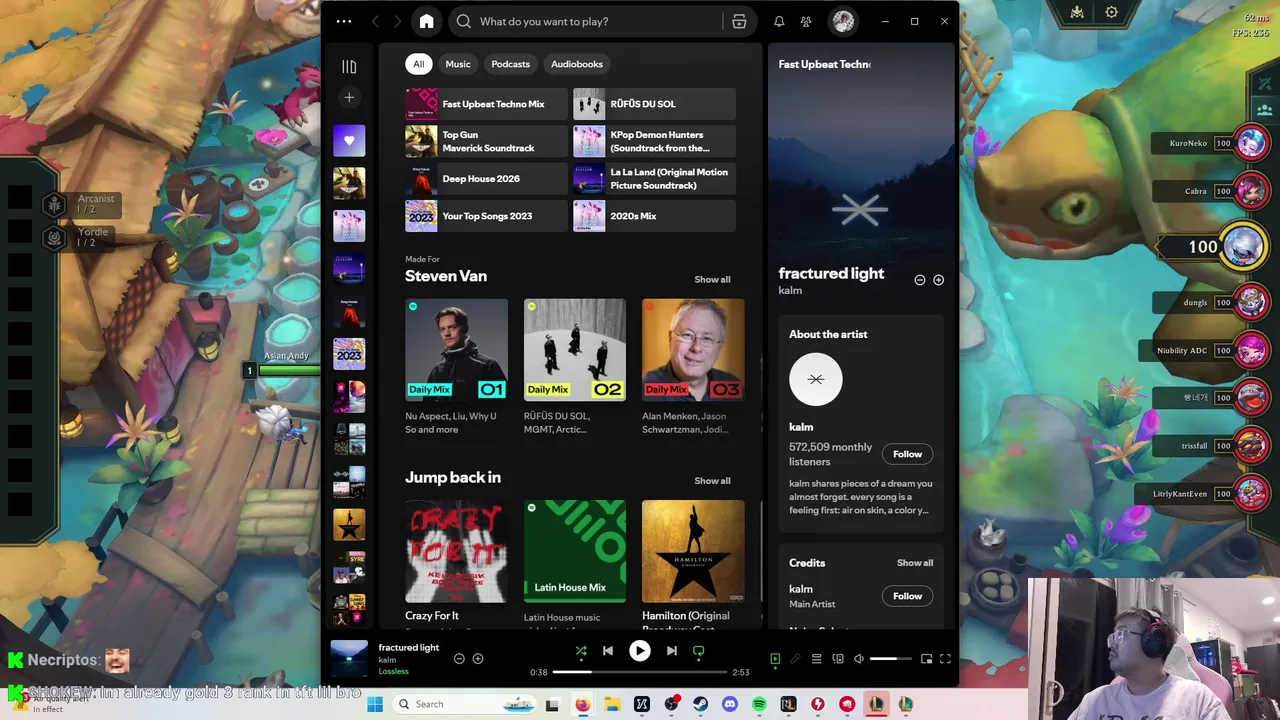Image resolution: width=1280 pixels, height=720 pixels.
Task: Open File Explorer from the taskbar
Action: tap(612, 704)
